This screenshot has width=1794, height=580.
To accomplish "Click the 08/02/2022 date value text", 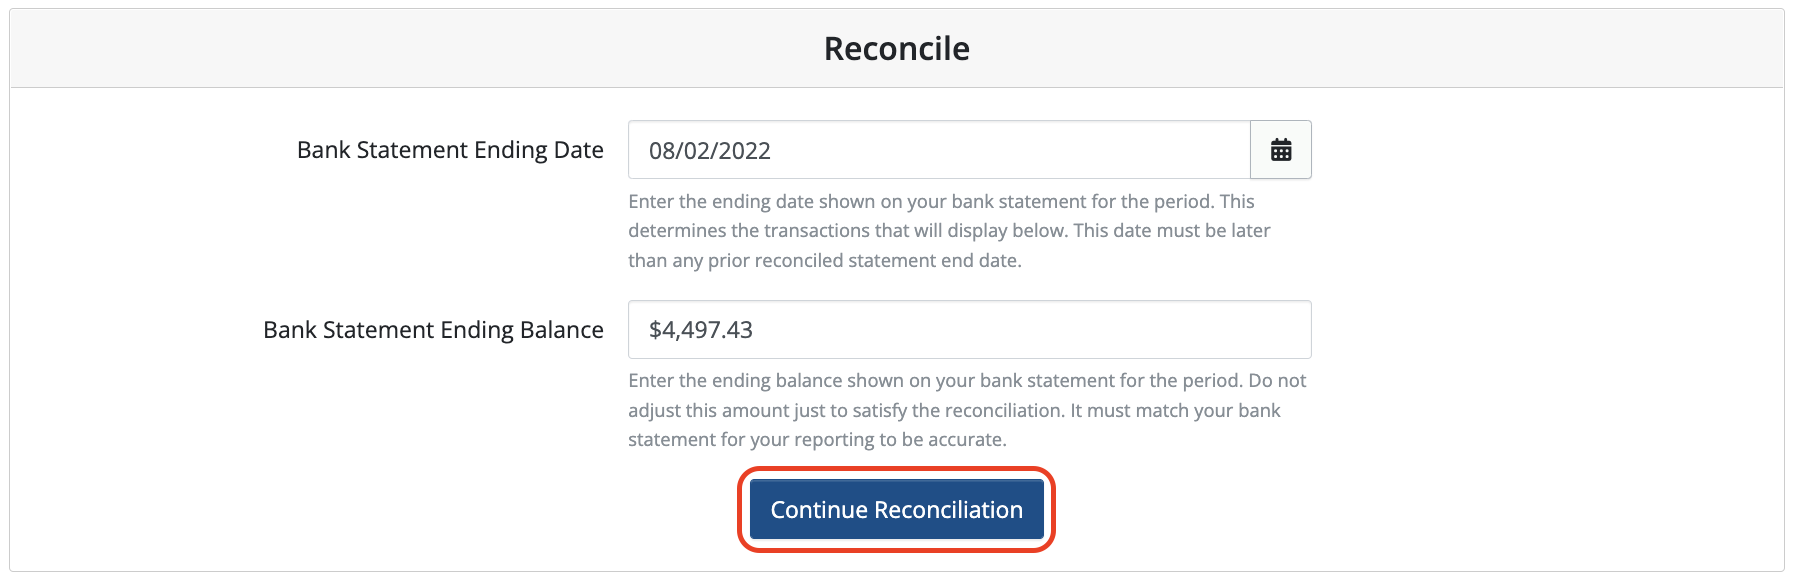I will (710, 151).
